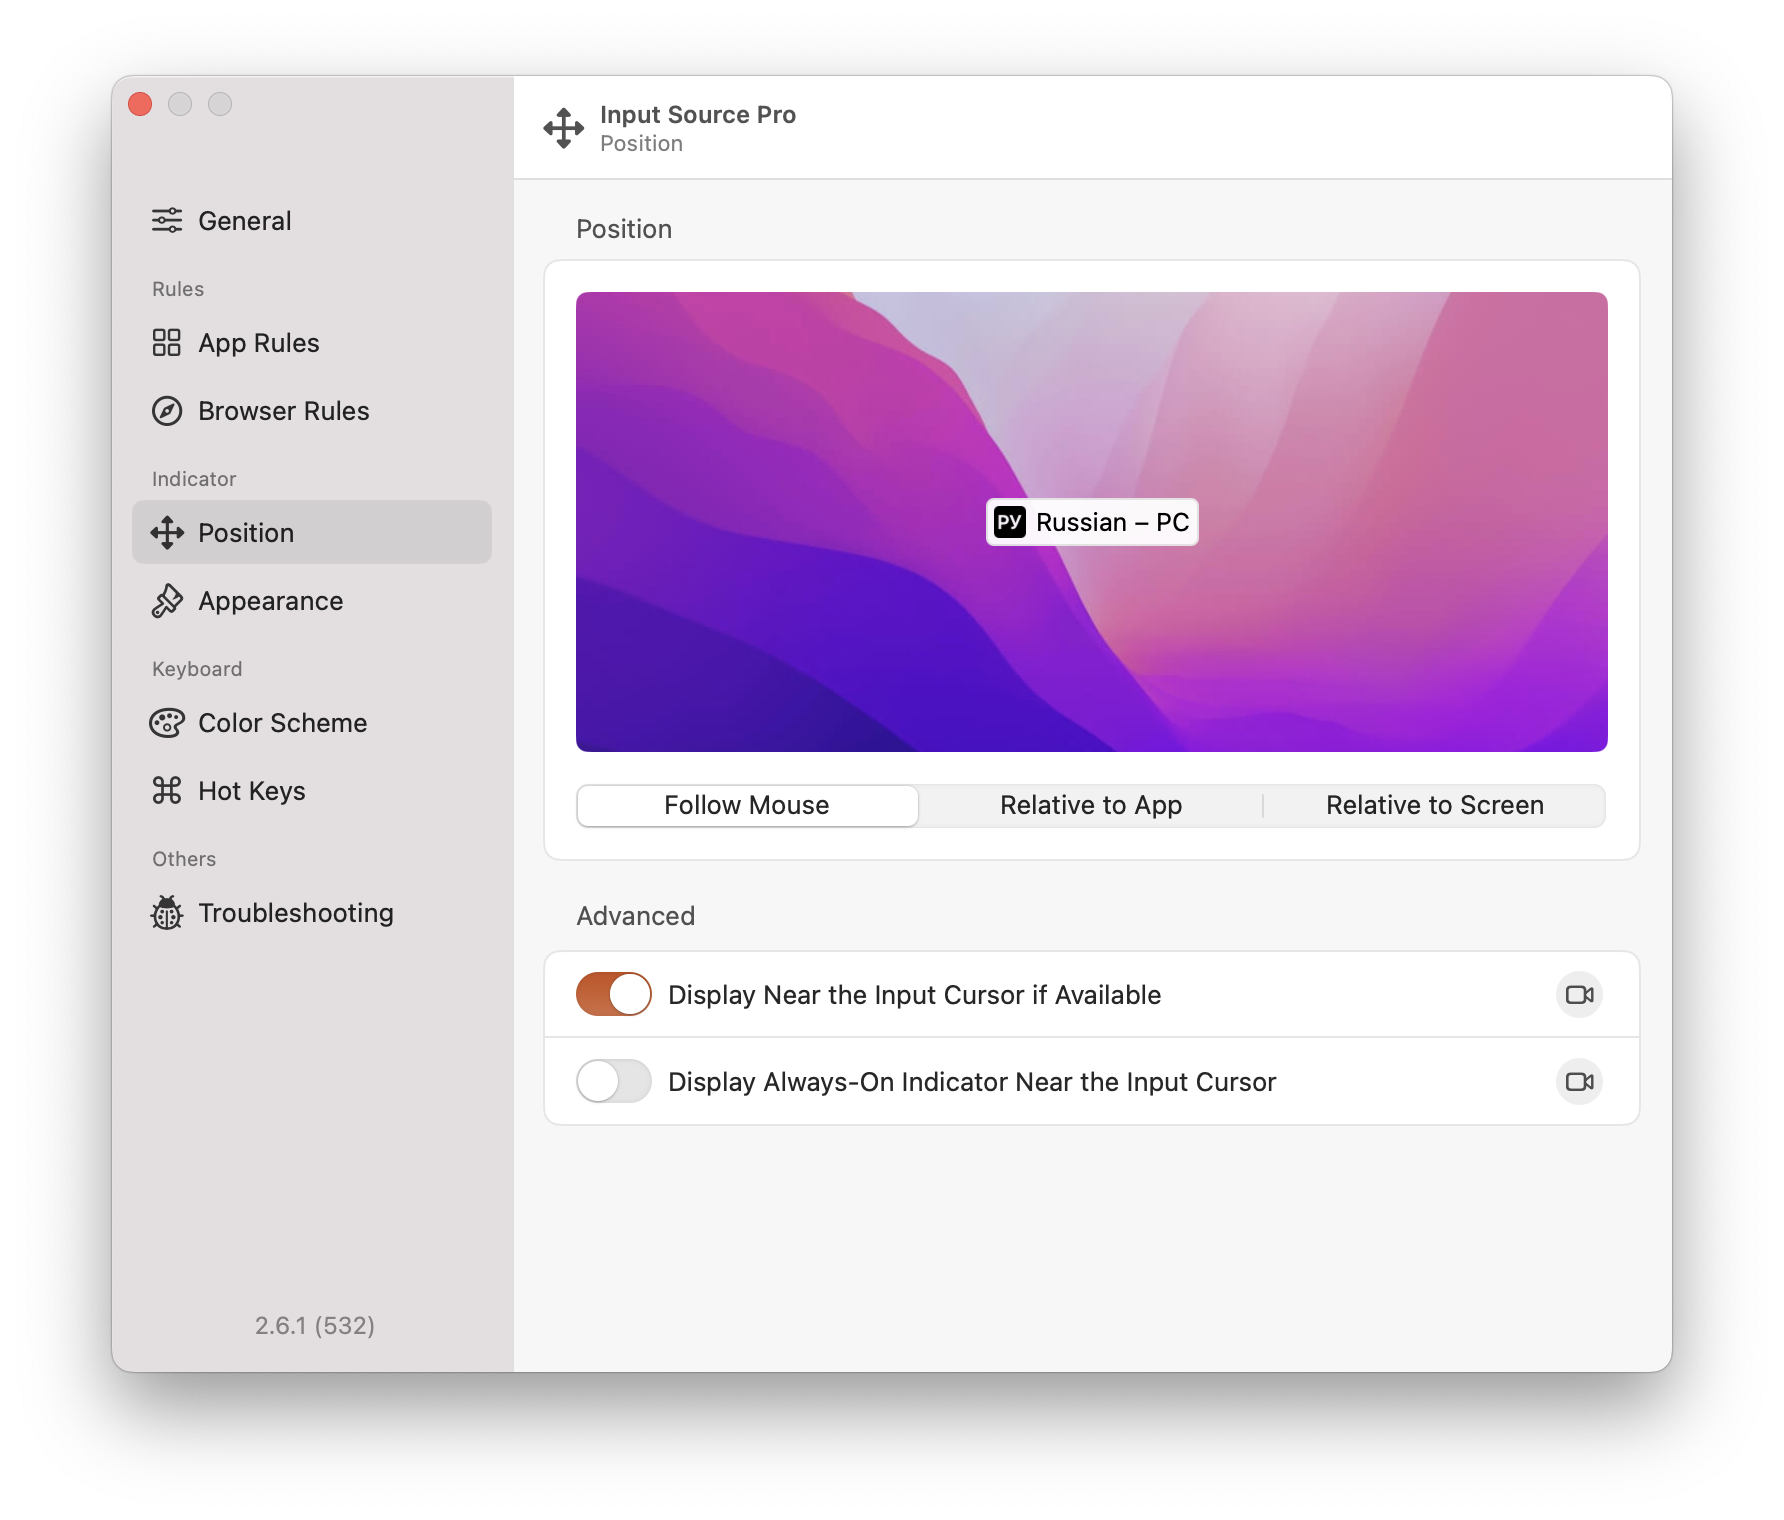This screenshot has height=1520, width=1784.
Task: Click the Russian – PC indicator preview
Action: [1092, 522]
